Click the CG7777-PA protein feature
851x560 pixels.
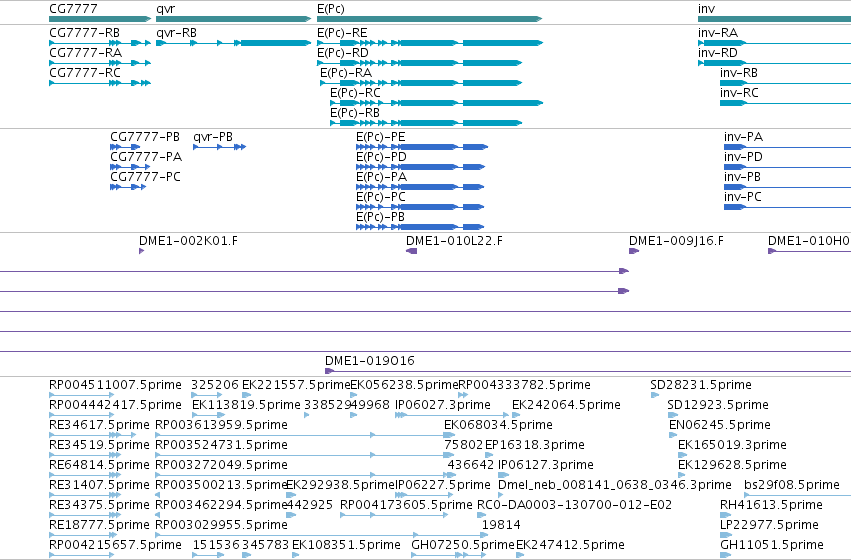130,167
